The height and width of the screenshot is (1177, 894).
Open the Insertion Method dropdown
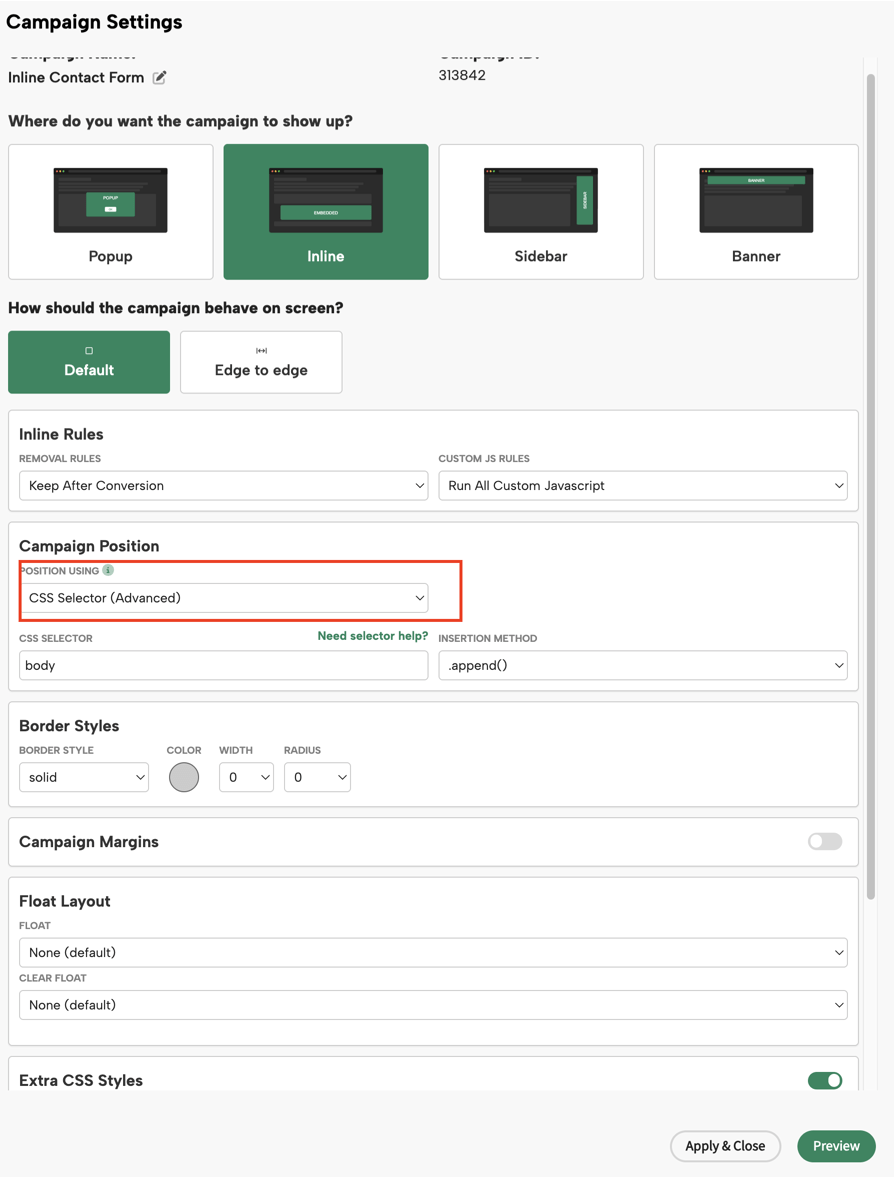click(x=642, y=666)
